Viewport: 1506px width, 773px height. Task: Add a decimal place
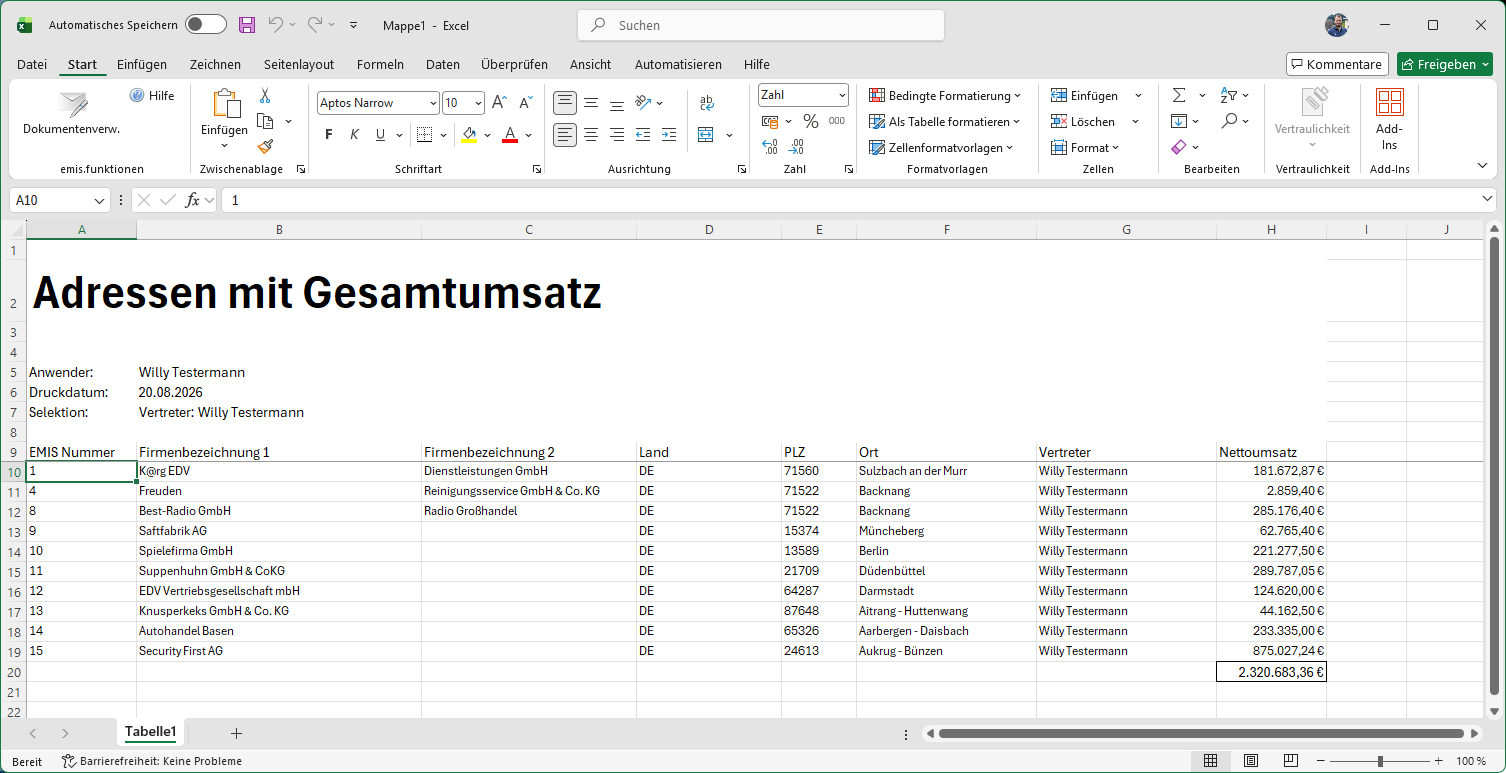[770, 147]
